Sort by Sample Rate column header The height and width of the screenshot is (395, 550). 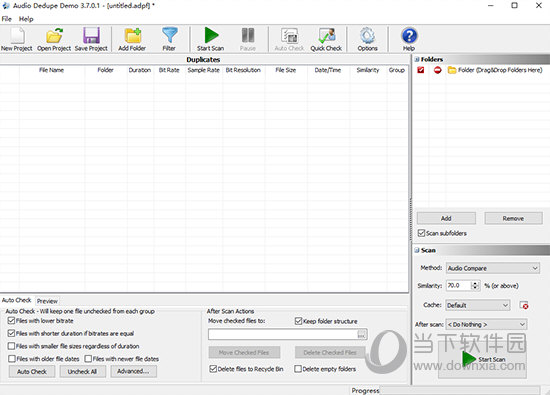(203, 70)
